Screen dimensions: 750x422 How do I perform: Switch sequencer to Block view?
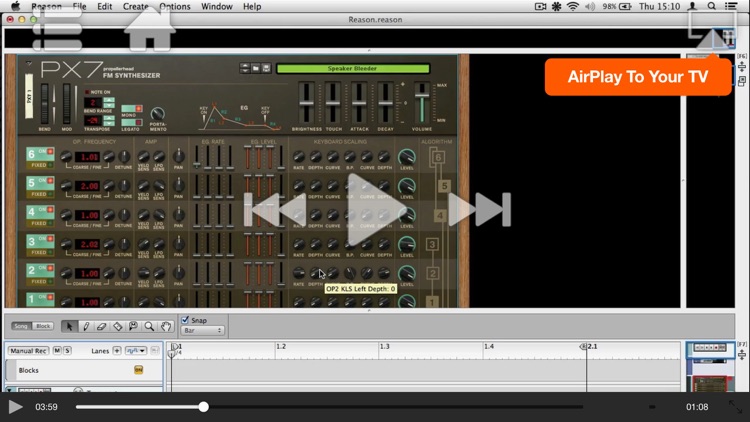pos(43,326)
